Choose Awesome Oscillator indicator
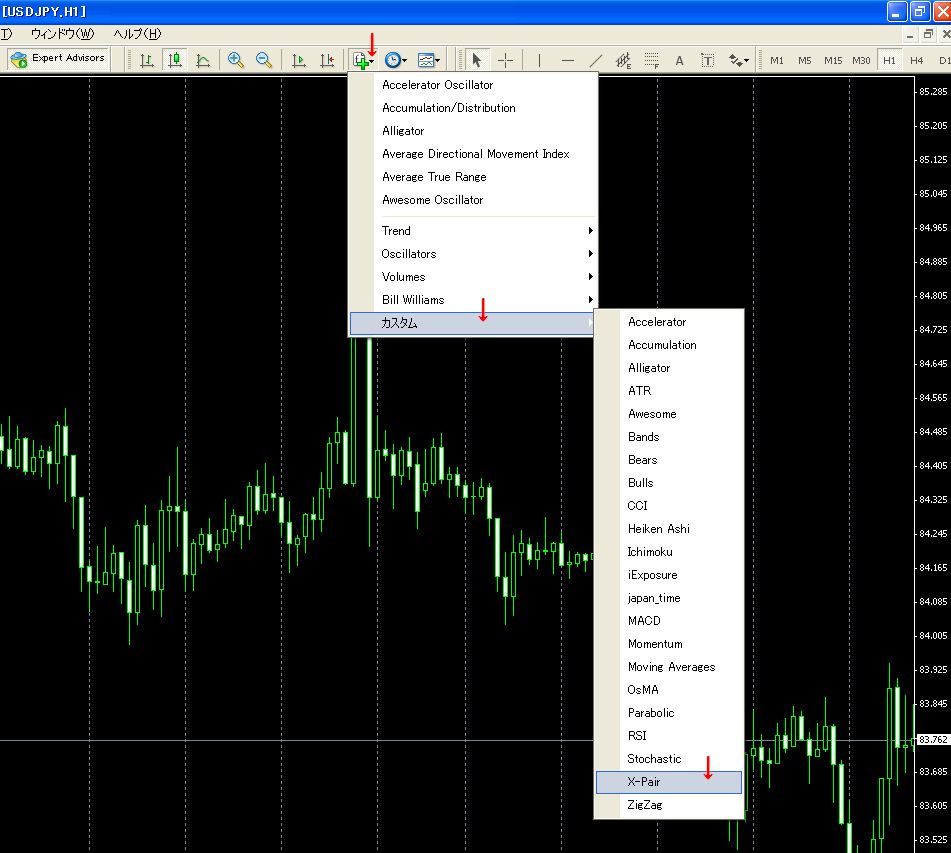The image size is (951, 853). pos(473,200)
